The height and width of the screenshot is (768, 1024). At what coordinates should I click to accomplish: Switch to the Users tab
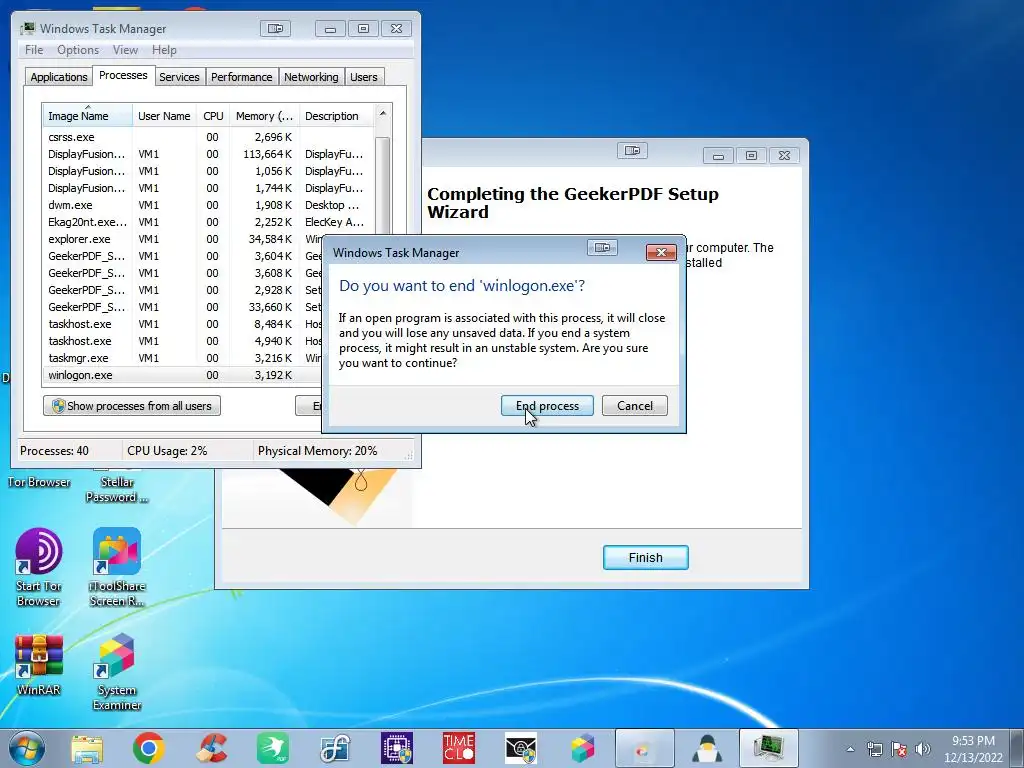[364, 77]
